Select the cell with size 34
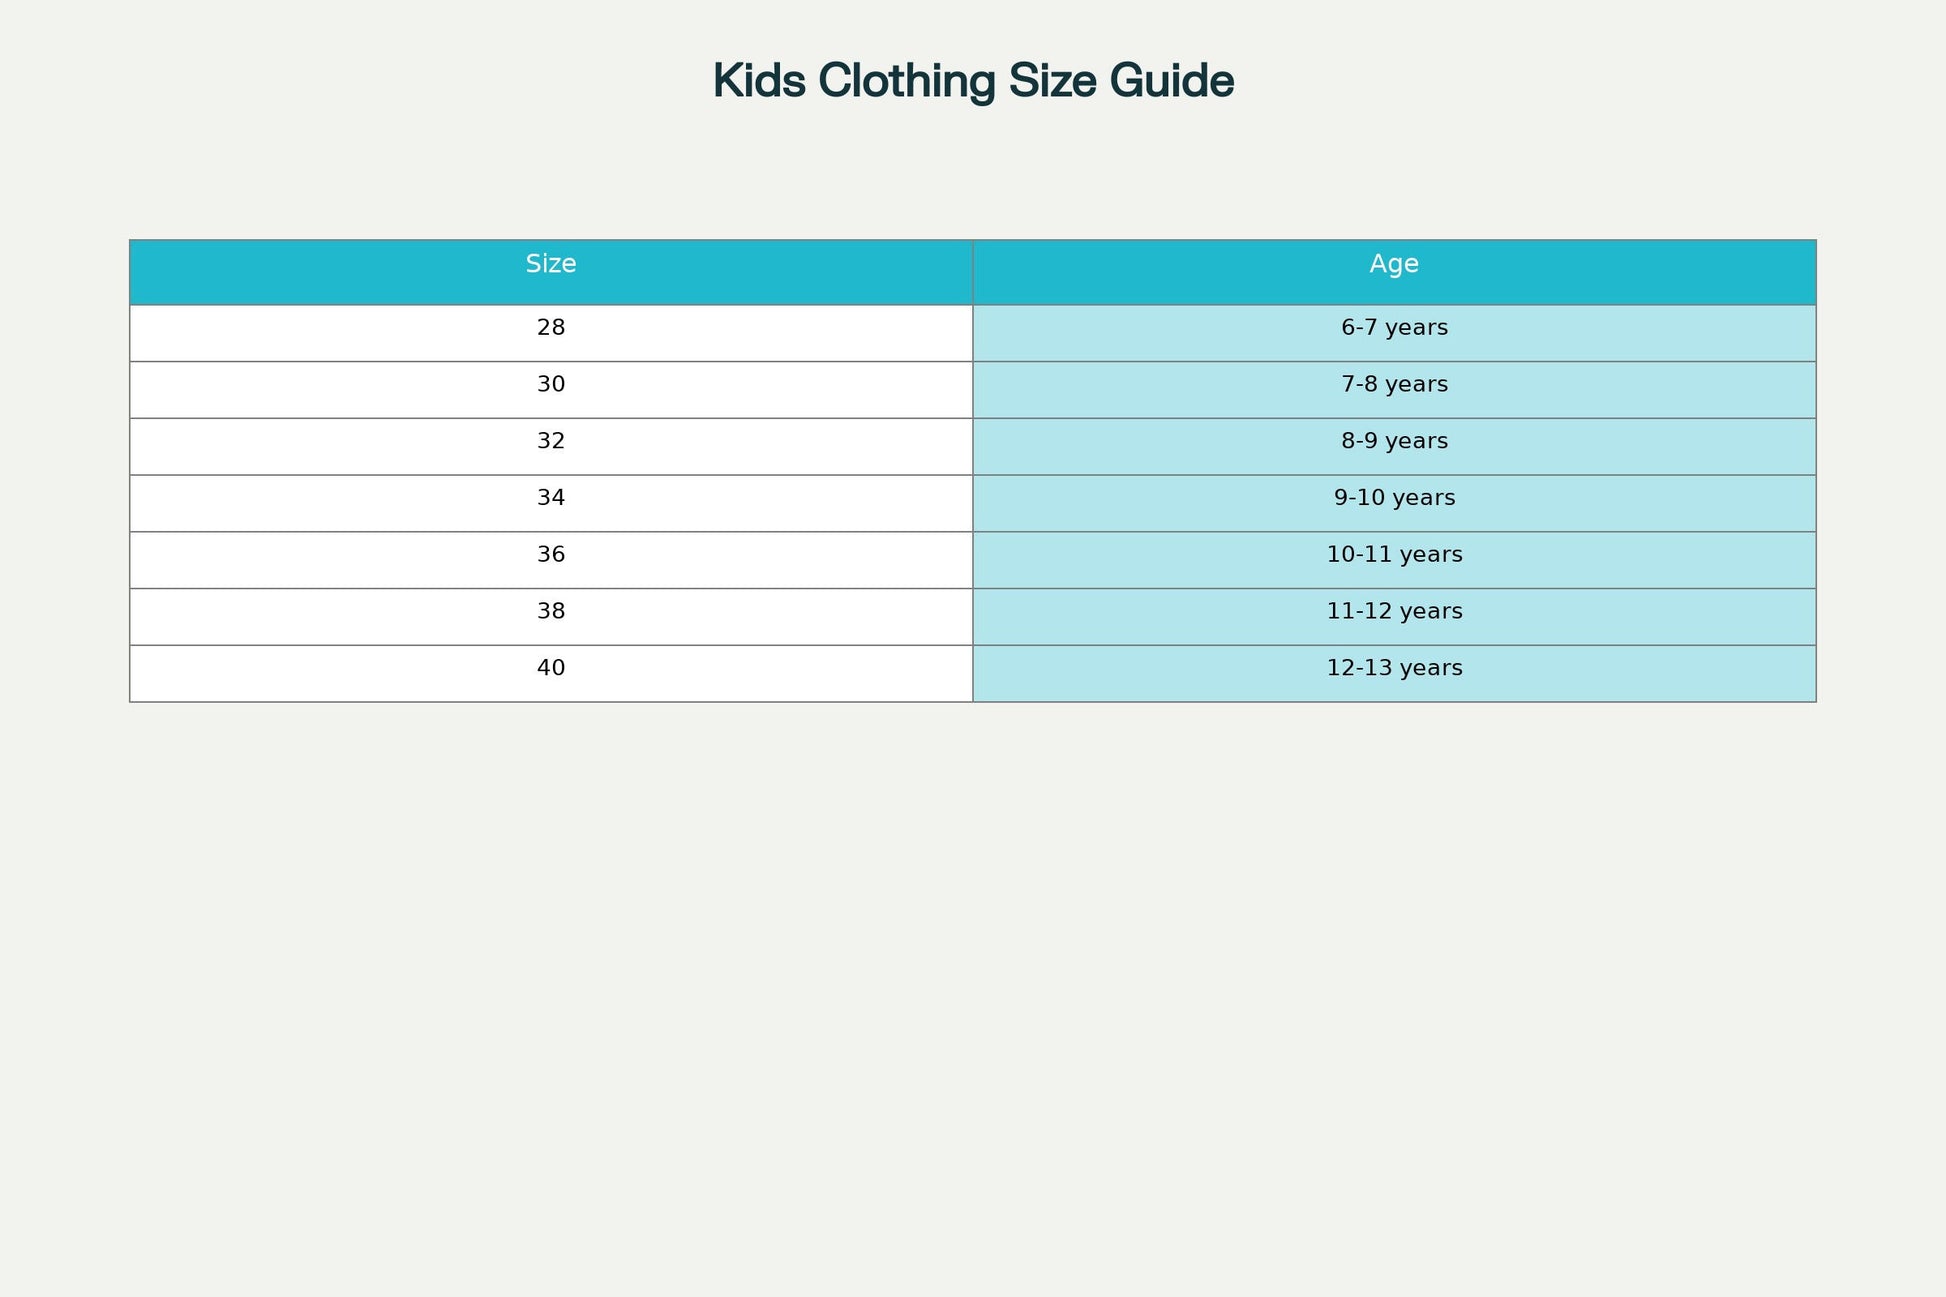The width and height of the screenshot is (1946, 1297). [551, 498]
